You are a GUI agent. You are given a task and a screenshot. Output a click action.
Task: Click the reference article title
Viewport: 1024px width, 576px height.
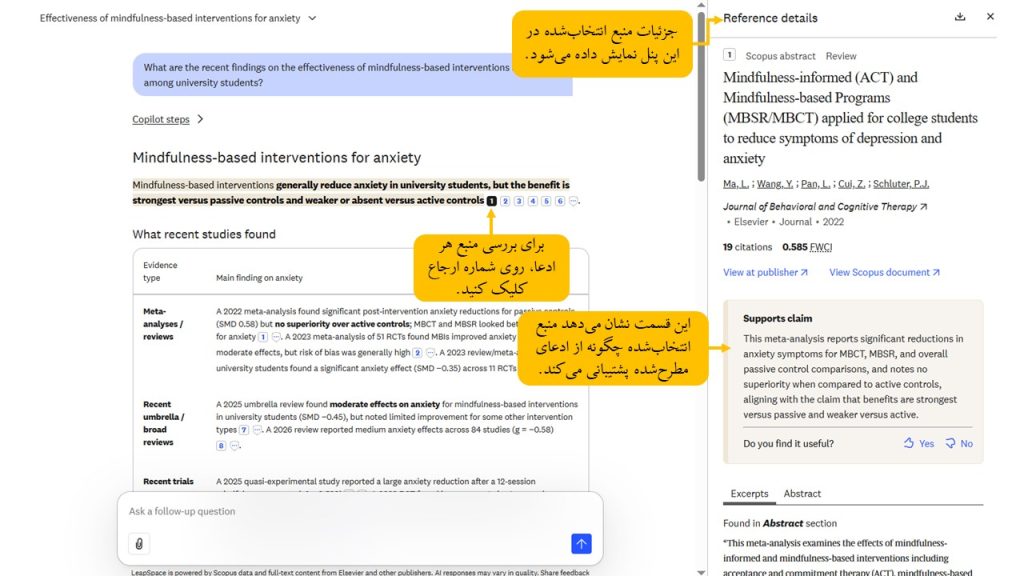(850, 118)
